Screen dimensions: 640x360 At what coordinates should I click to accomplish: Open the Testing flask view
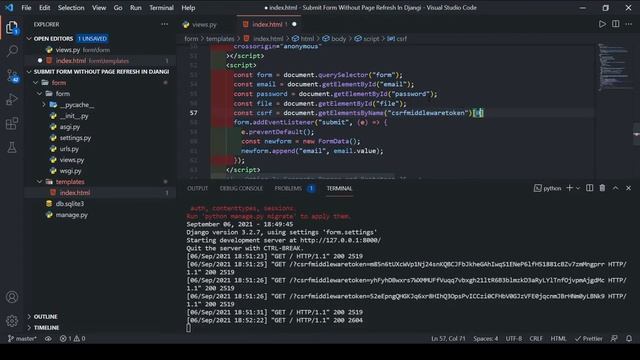pyautogui.click(x=12, y=147)
